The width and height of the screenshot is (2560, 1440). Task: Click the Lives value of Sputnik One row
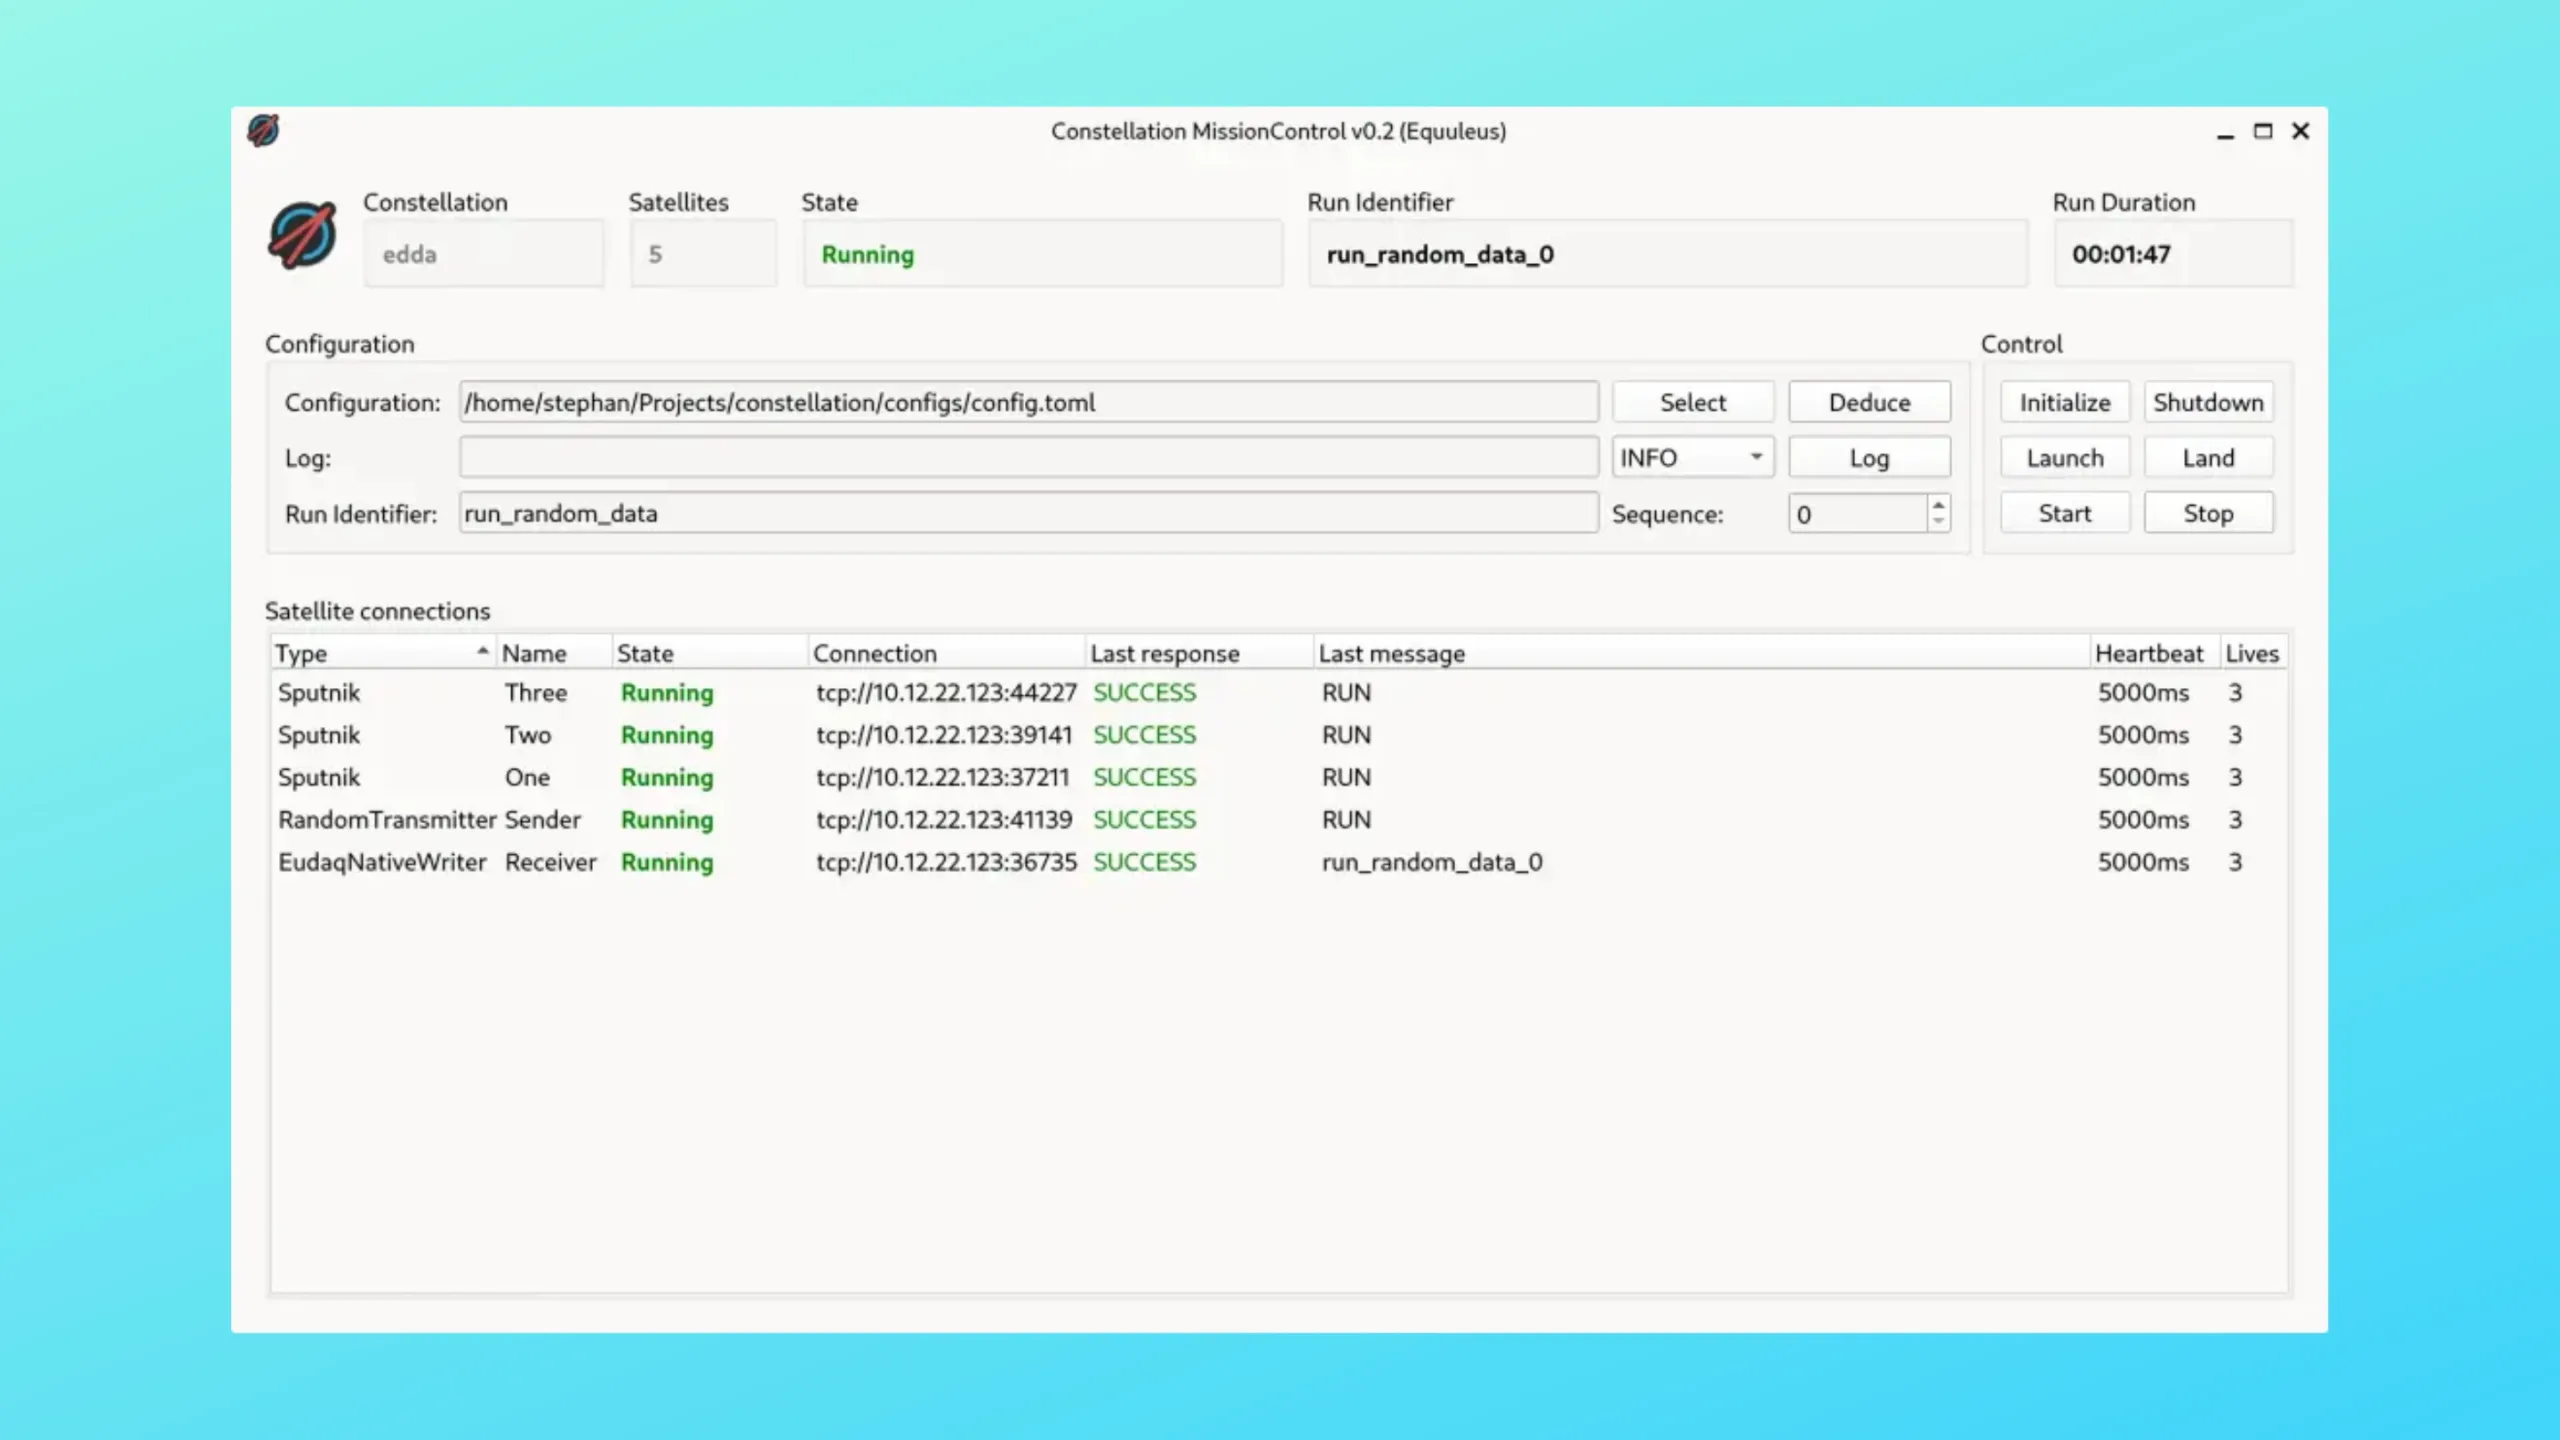click(2235, 777)
